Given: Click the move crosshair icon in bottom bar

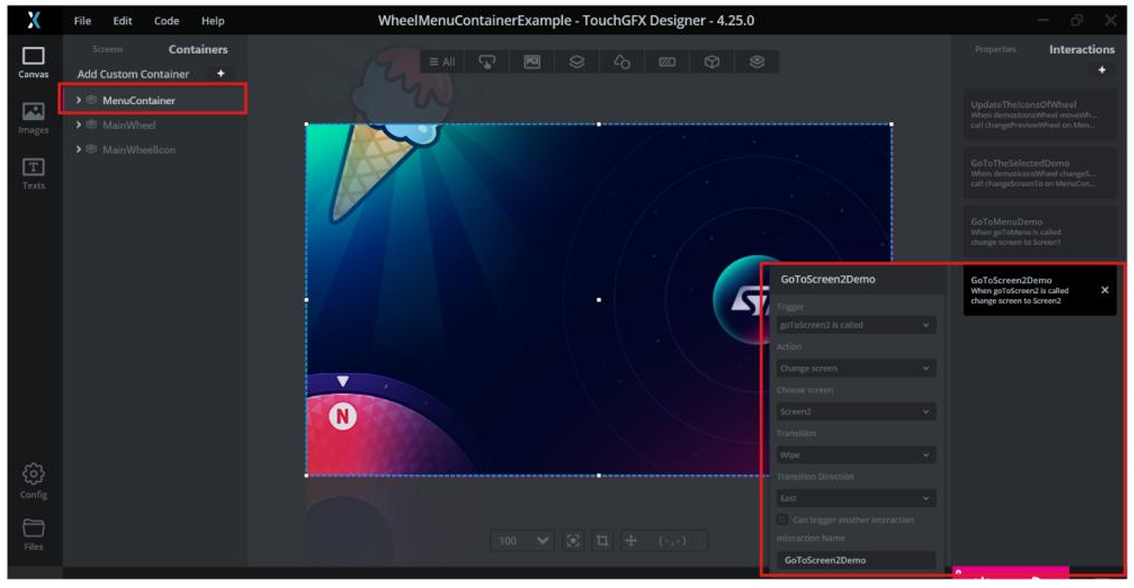Looking at the screenshot, I should click(x=631, y=540).
